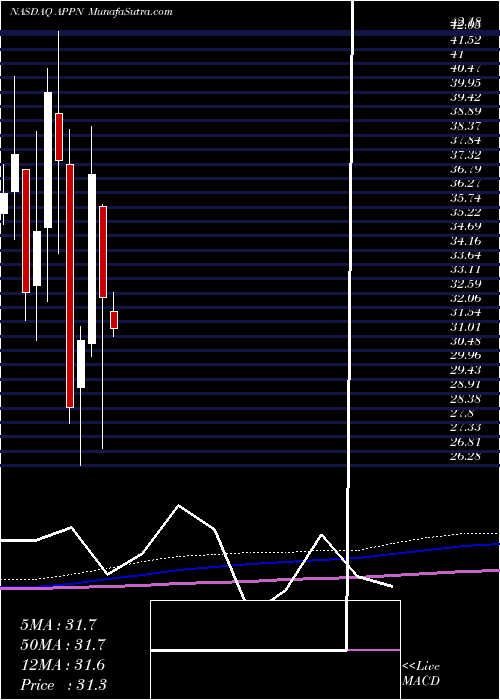Click the 32.06 price axis label
The image size is (500, 700).
[x=467, y=298]
